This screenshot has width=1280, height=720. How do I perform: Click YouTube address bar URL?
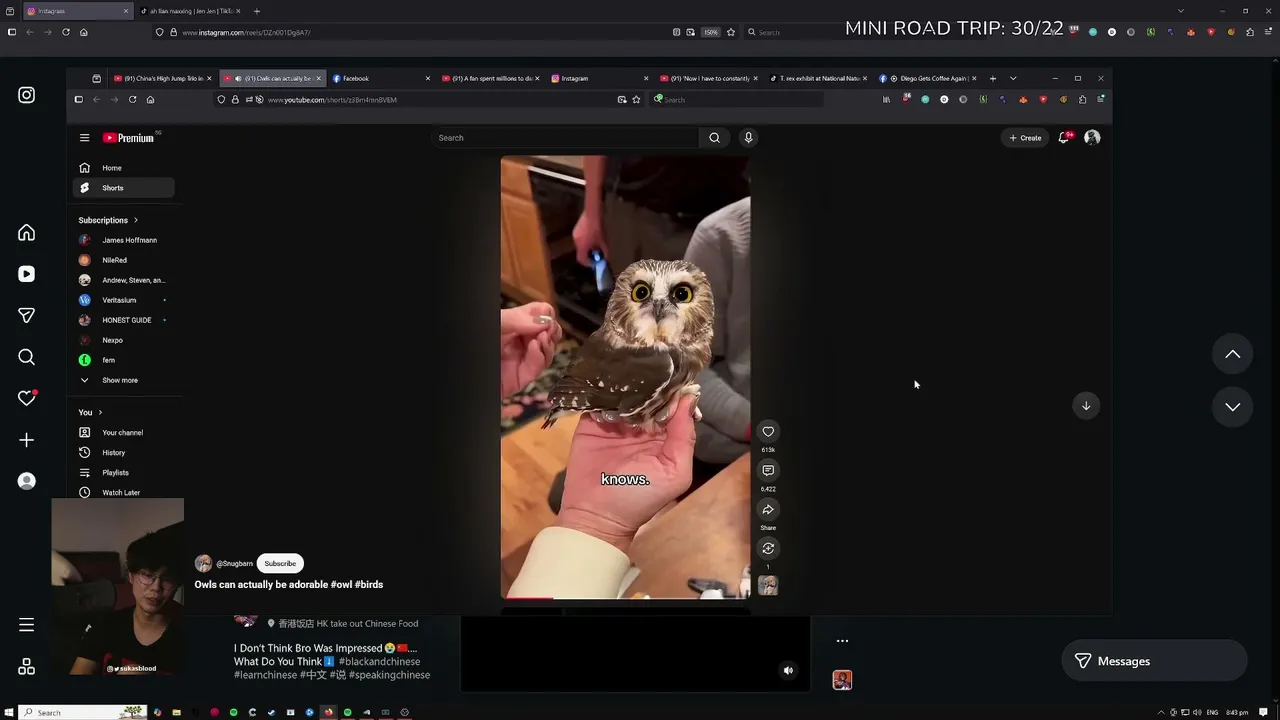[332, 100]
